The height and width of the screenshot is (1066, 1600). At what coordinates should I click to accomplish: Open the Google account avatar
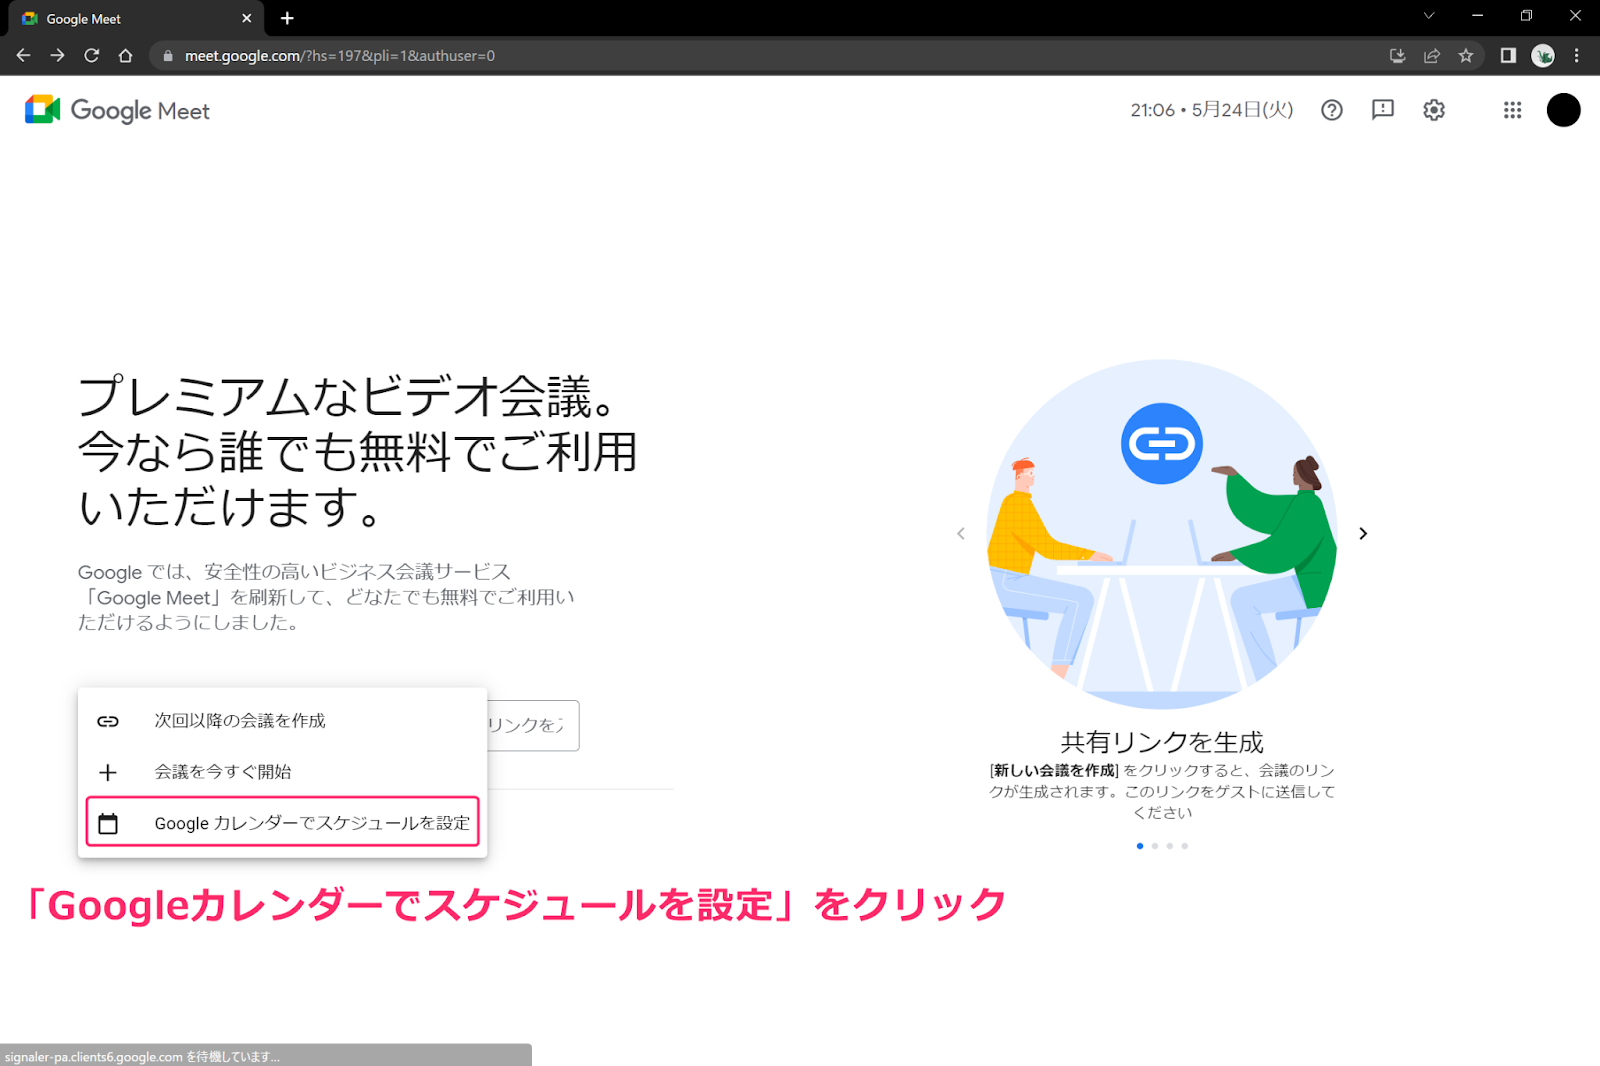1563,110
